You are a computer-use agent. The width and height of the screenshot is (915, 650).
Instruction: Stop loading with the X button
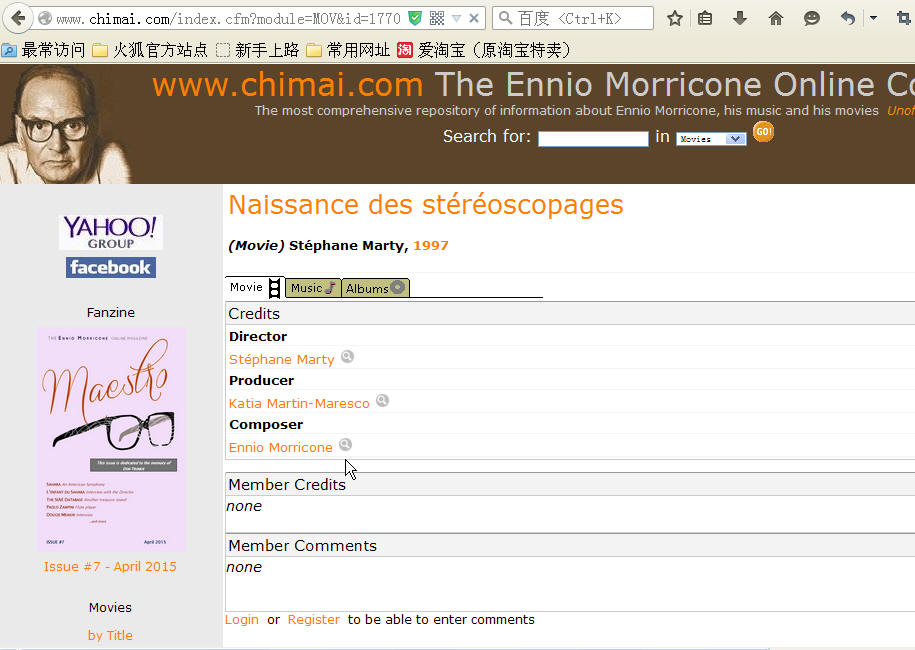click(x=474, y=19)
